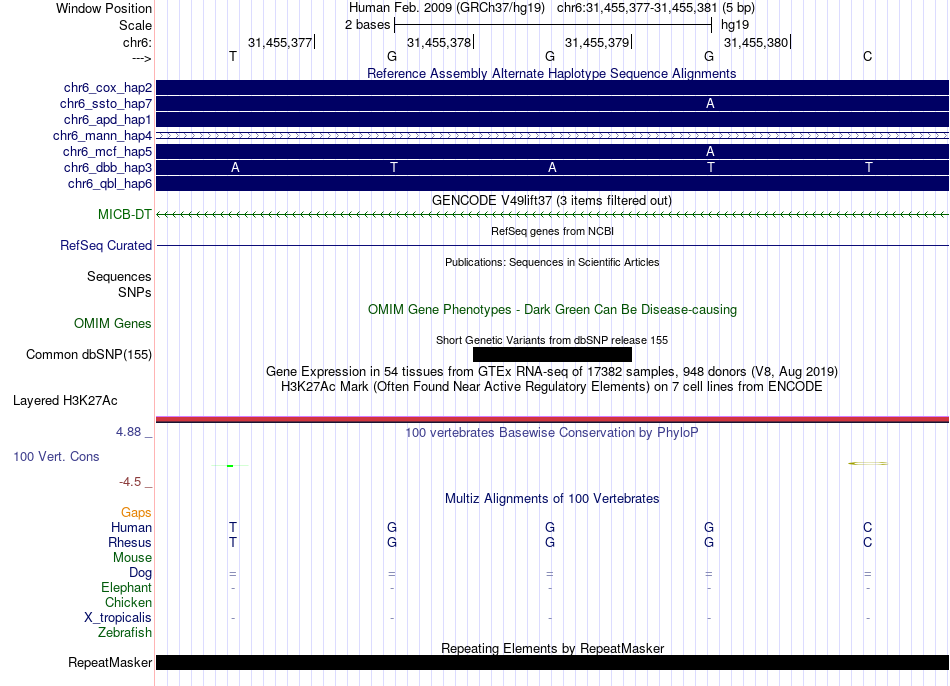This screenshot has height=686, width=950.
Task: Click the chr6_cox_hap2 alignment bar
Action: click(553, 88)
